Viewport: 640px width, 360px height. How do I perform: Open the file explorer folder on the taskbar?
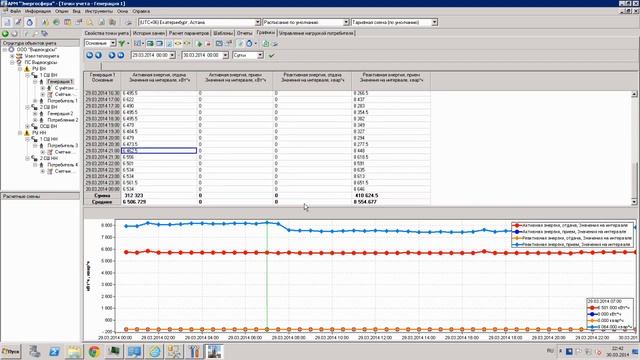[74, 351]
